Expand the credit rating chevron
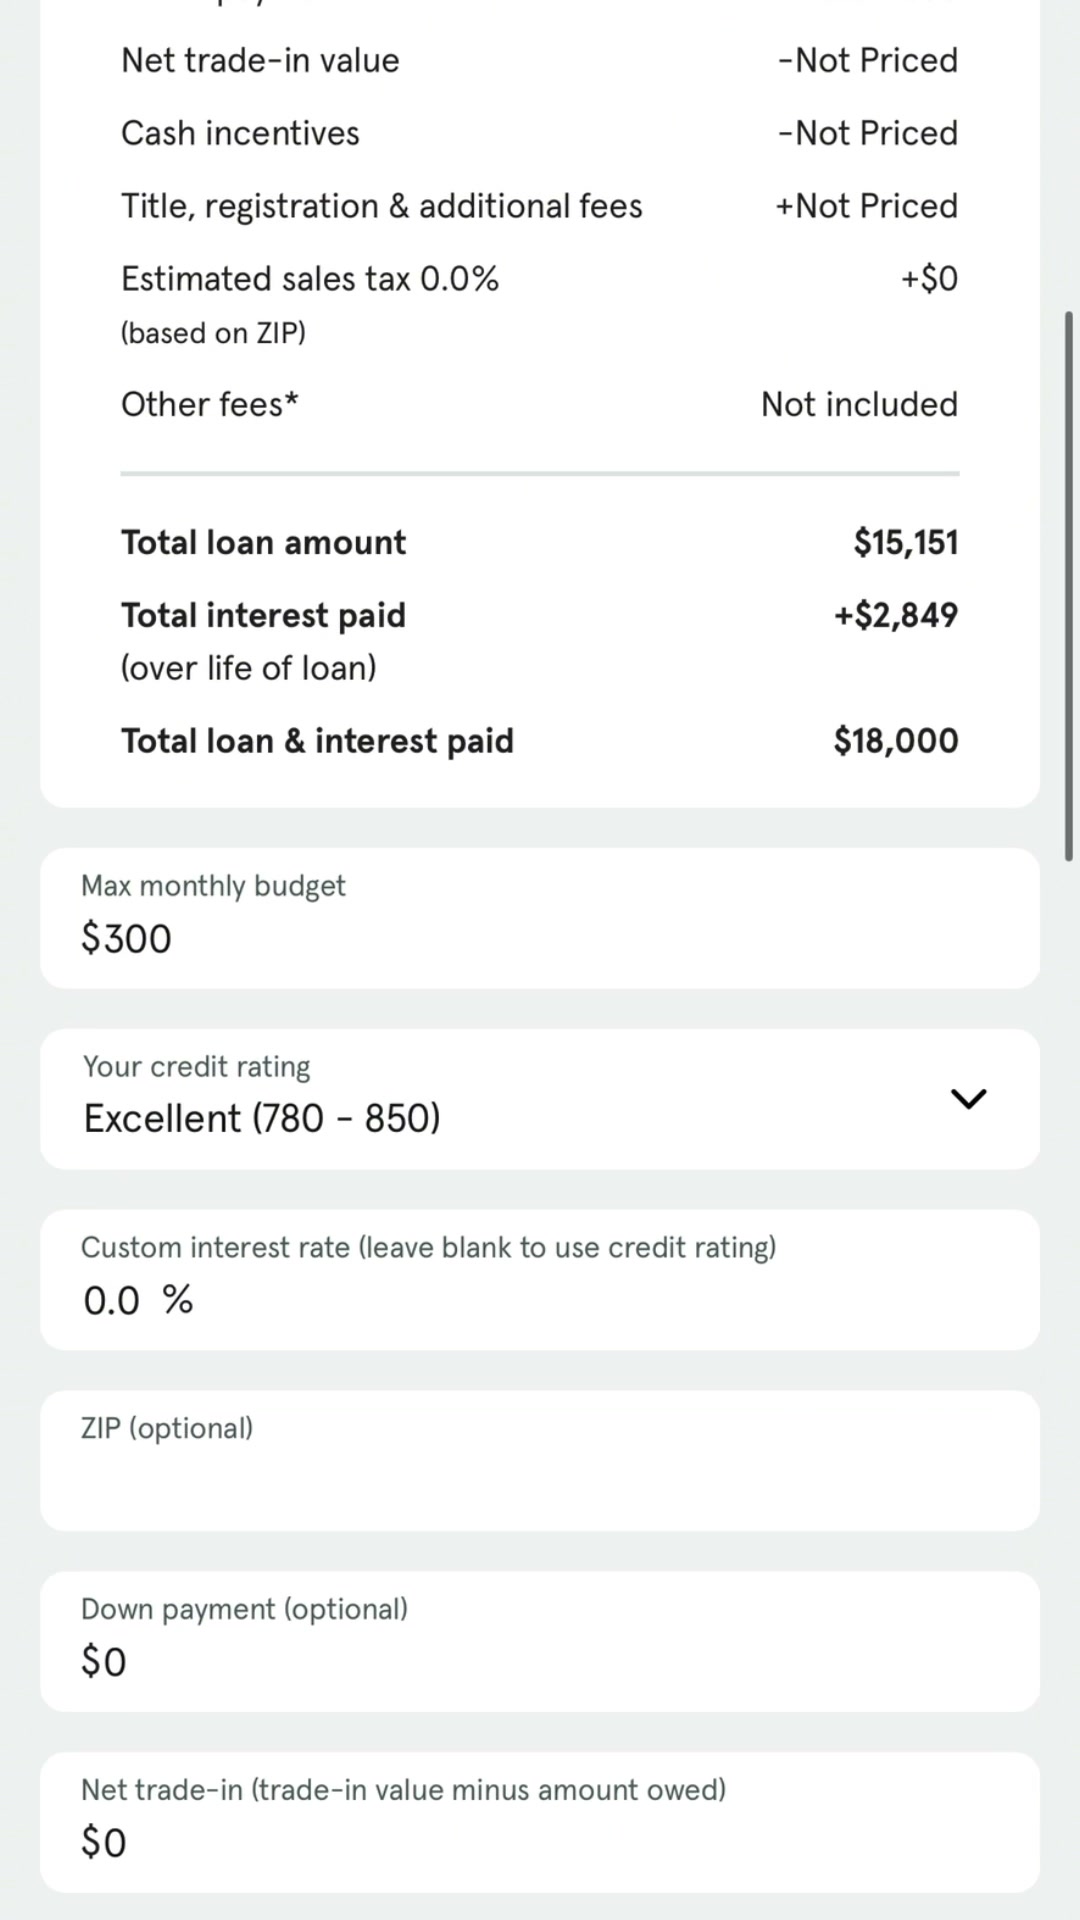Screen dimensions: 1080x1920 [967, 1099]
